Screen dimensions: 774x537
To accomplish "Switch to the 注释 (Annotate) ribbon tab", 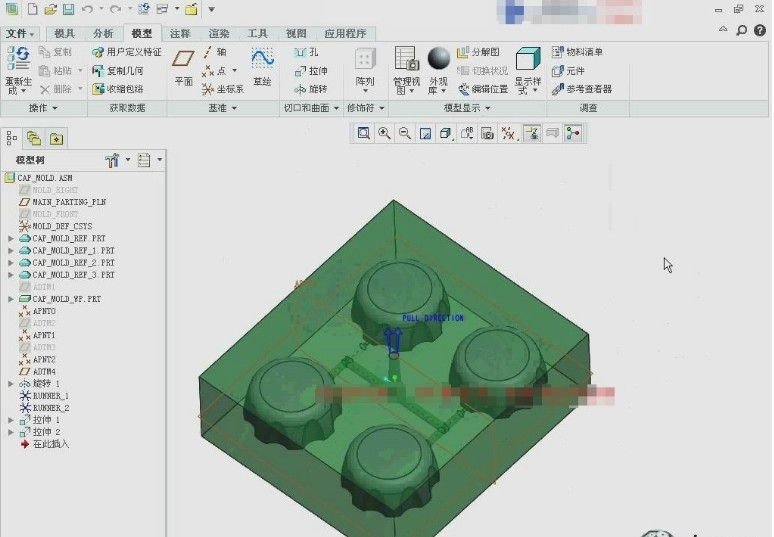I will [180, 34].
